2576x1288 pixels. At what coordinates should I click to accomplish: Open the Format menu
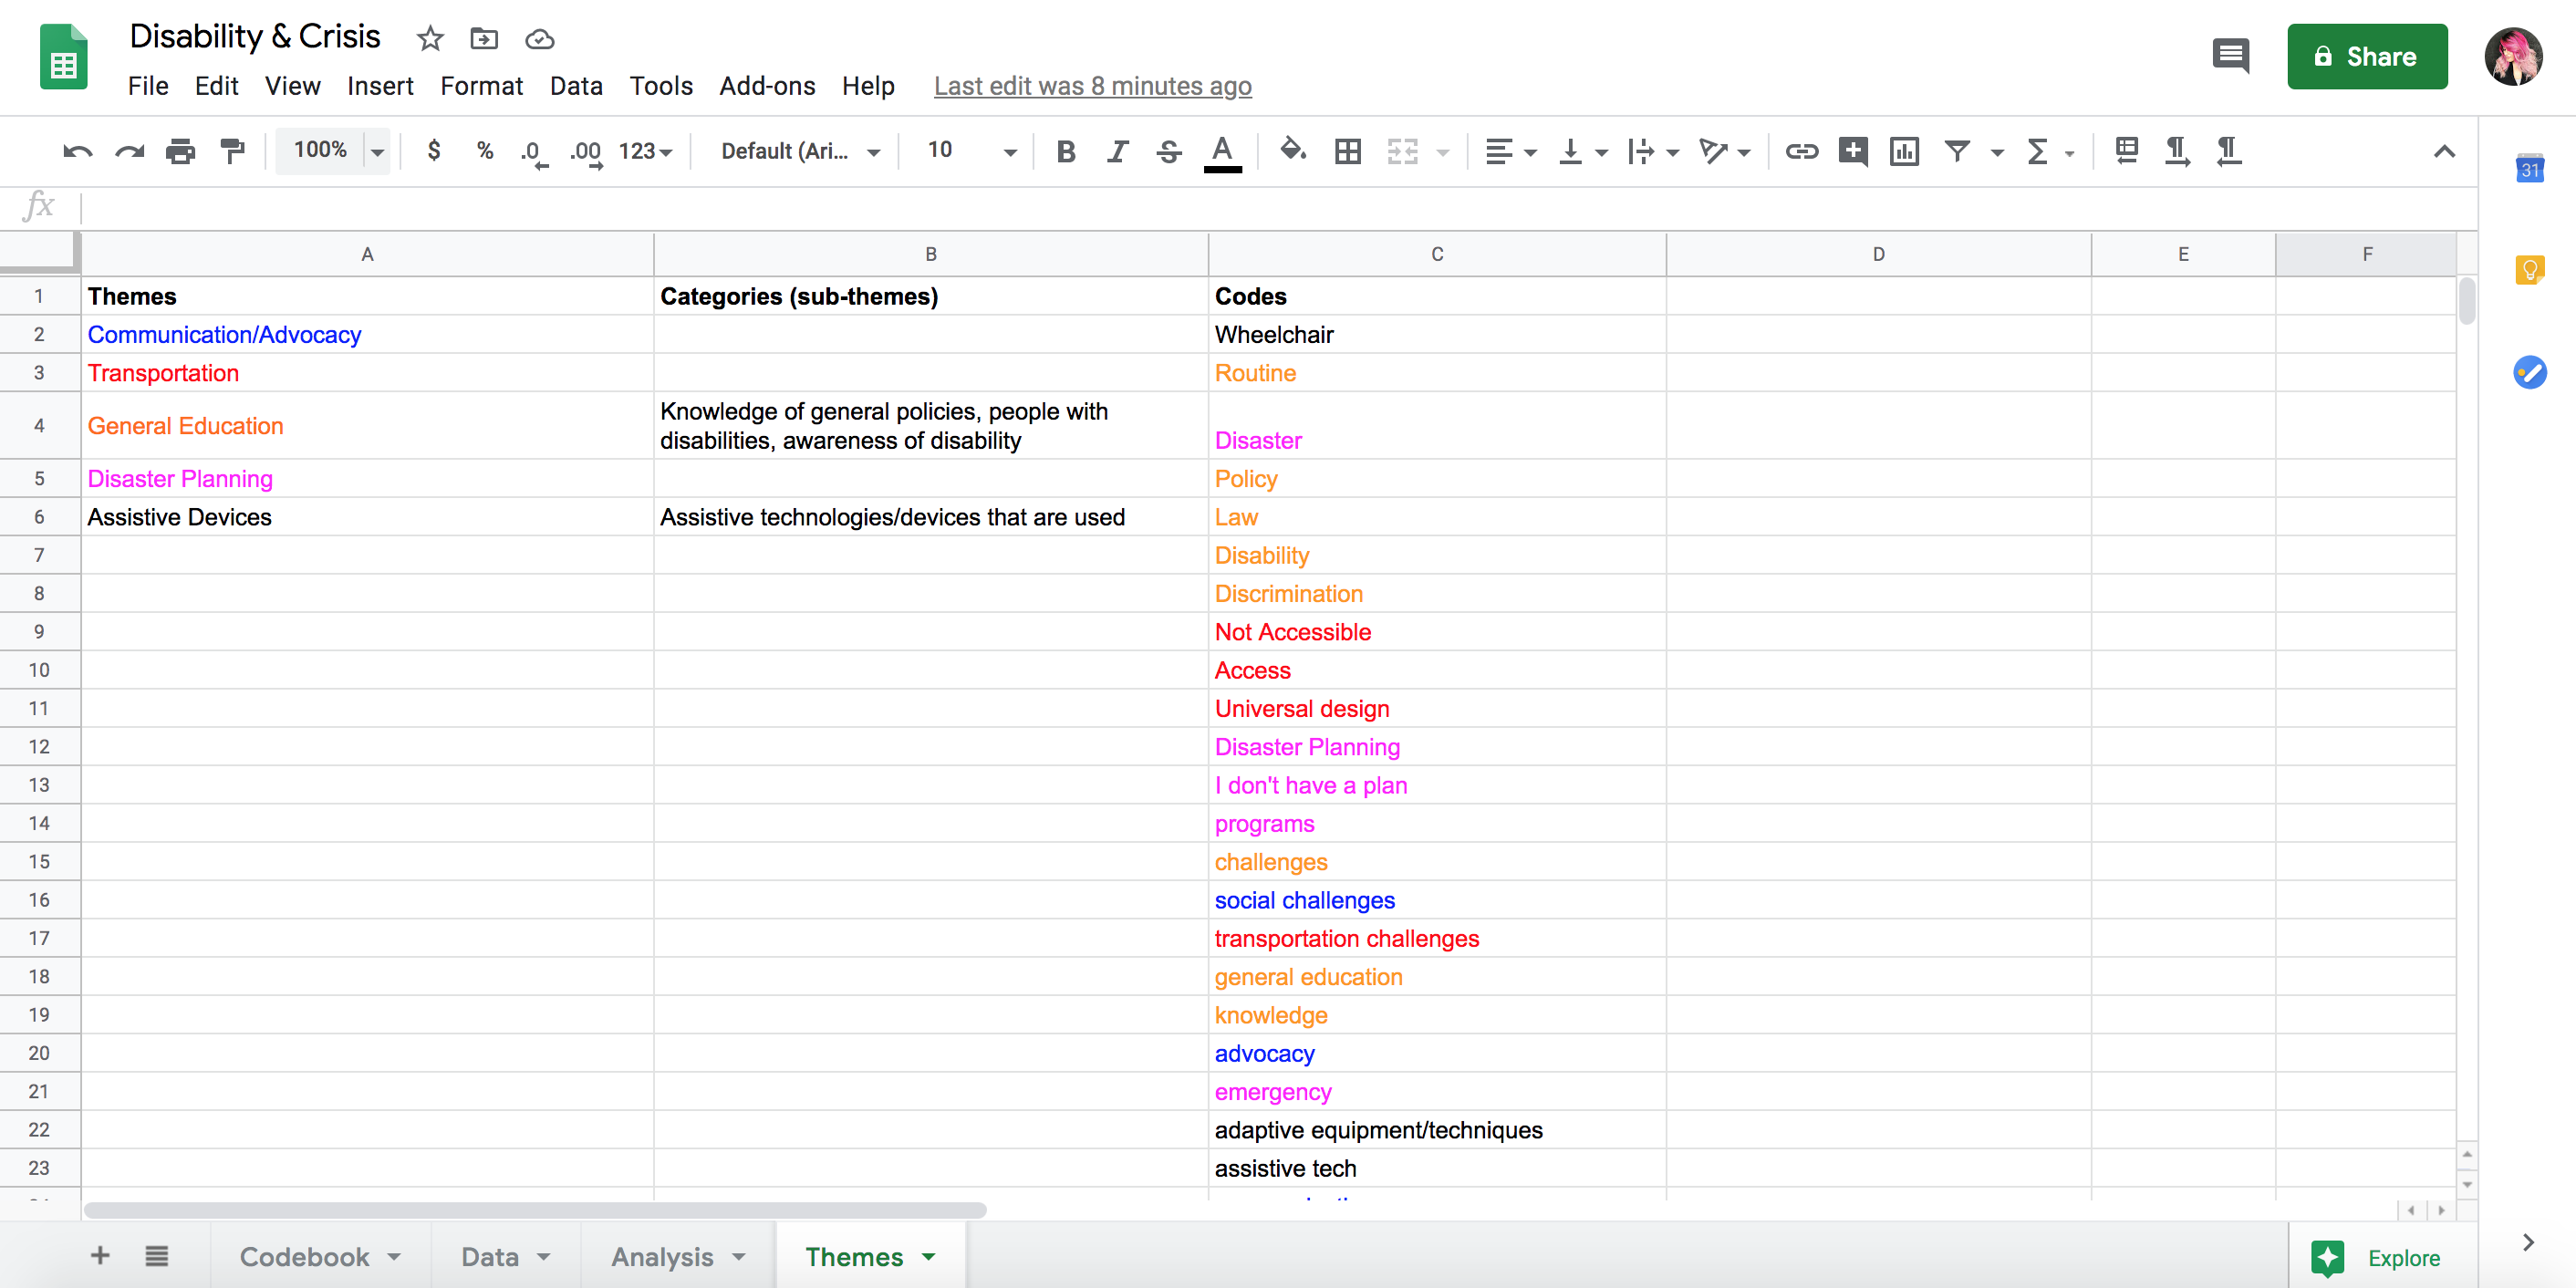482,86
